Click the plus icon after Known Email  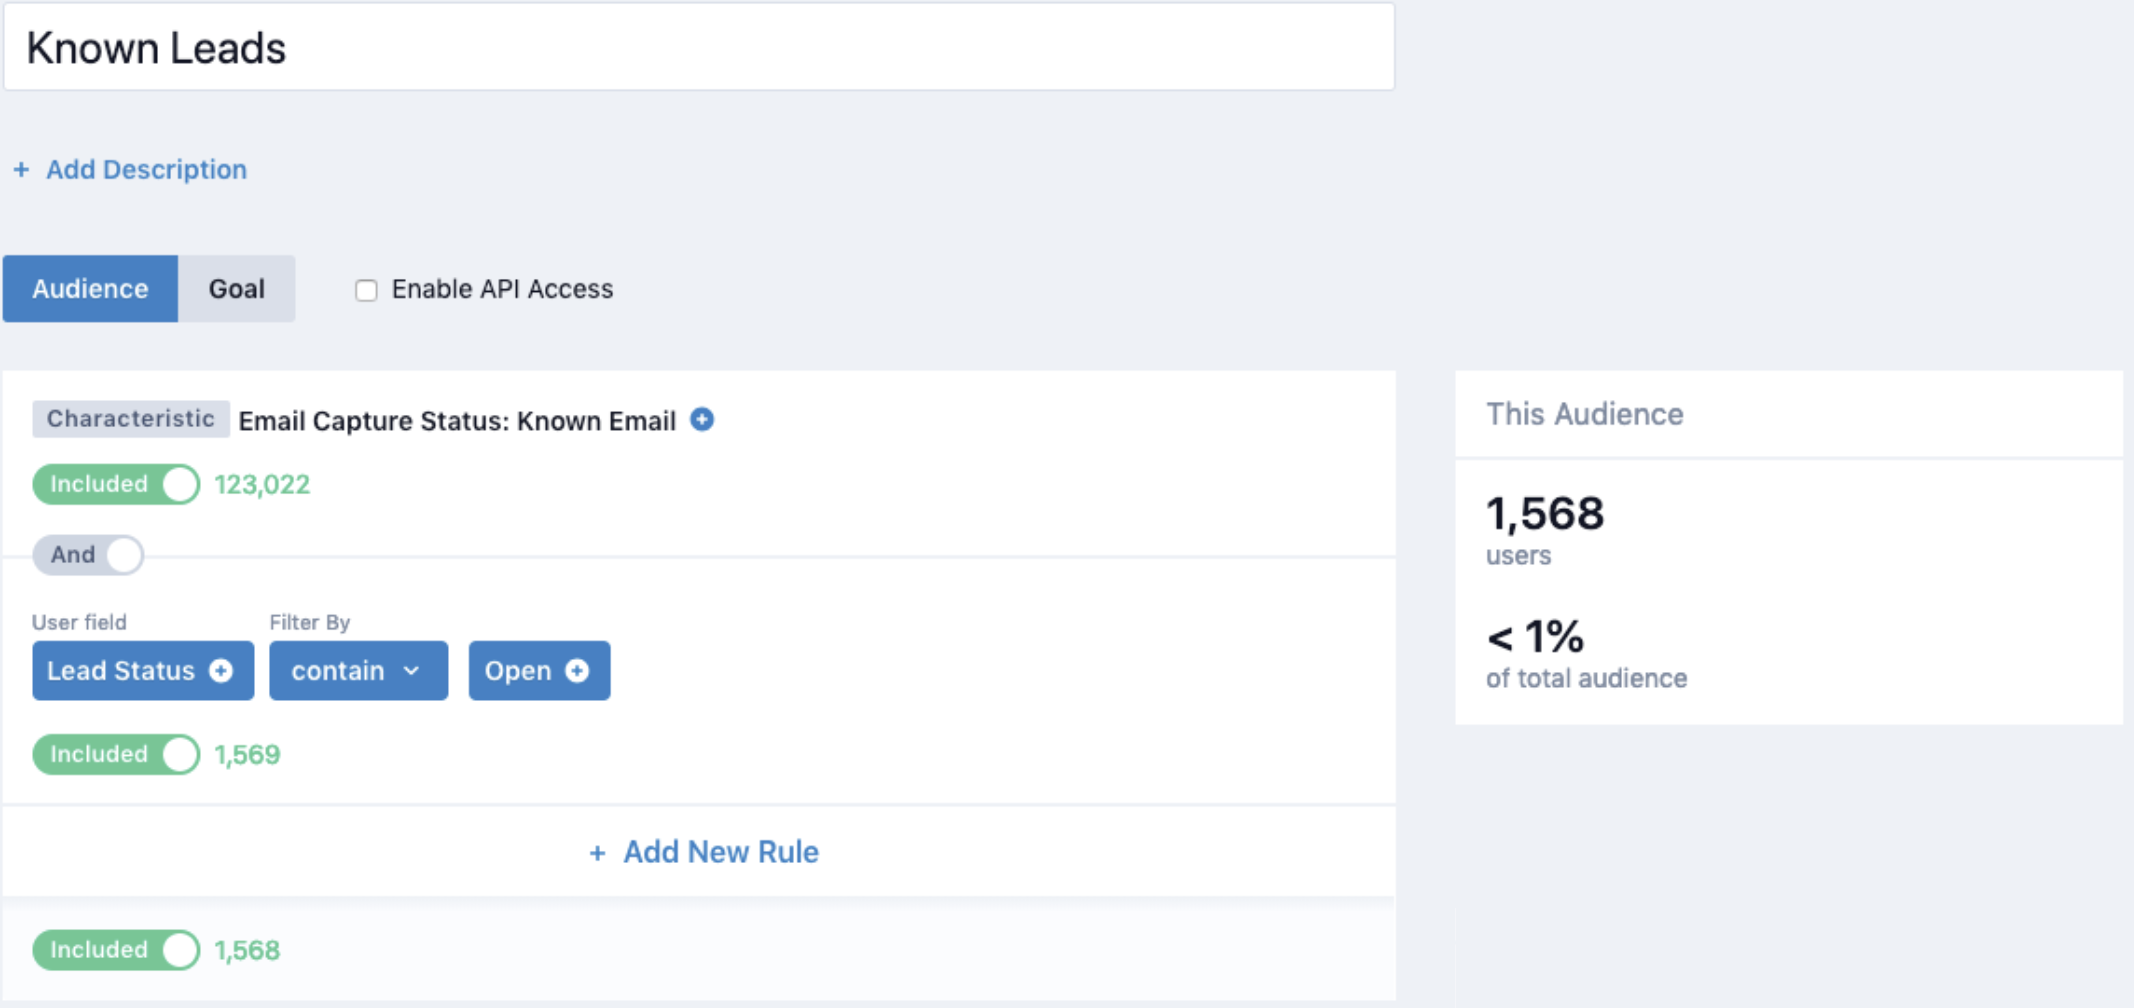click(702, 420)
